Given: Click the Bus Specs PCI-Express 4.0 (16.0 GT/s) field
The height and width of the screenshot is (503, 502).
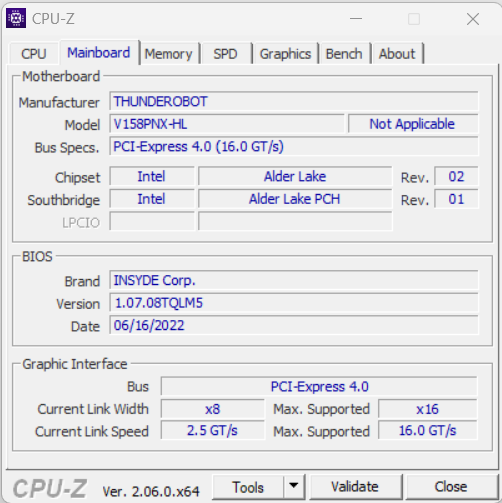Looking at the screenshot, I should pyautogui.click(x=294, y=146).
